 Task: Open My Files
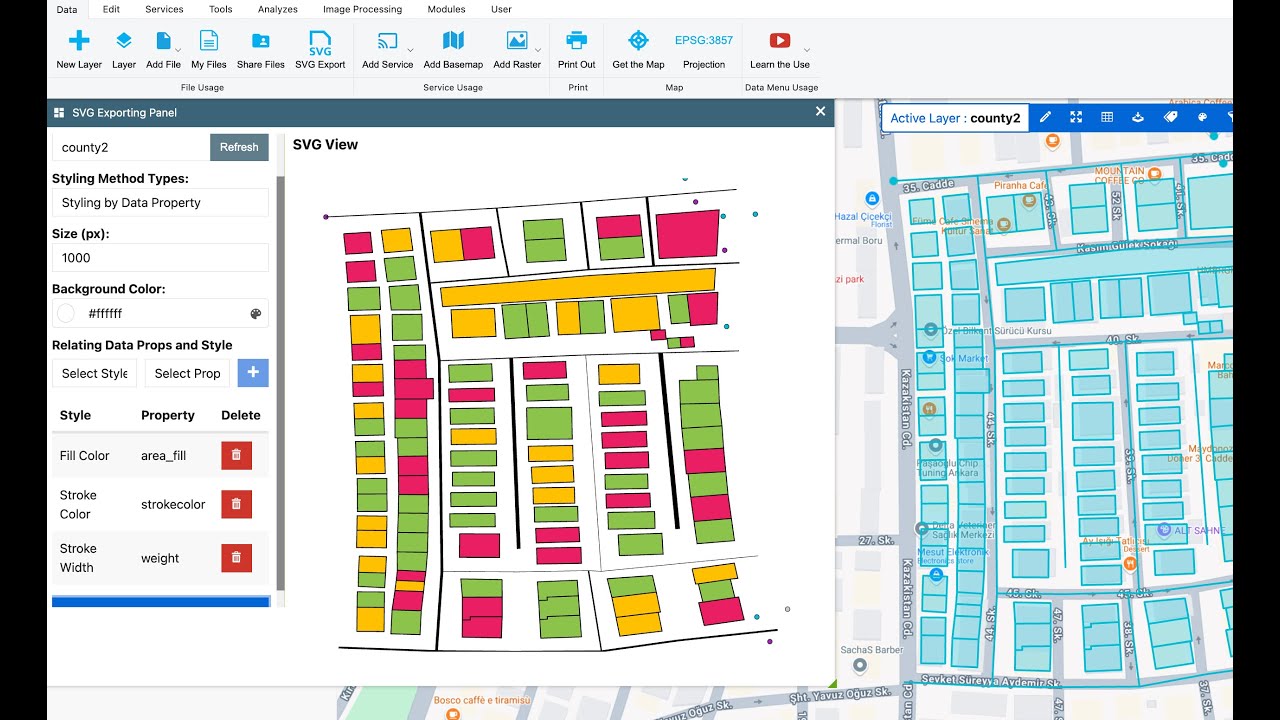[209, 41]
